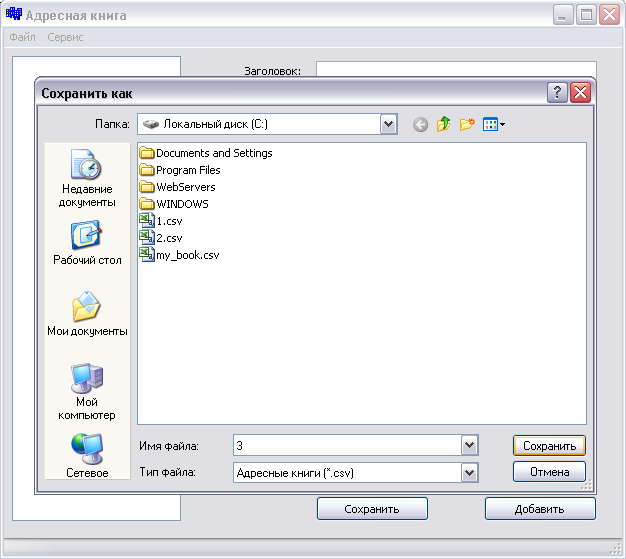Click the dialog help question-mark button
The width and height of the screenshot is (626, 559).
point(557,93)
